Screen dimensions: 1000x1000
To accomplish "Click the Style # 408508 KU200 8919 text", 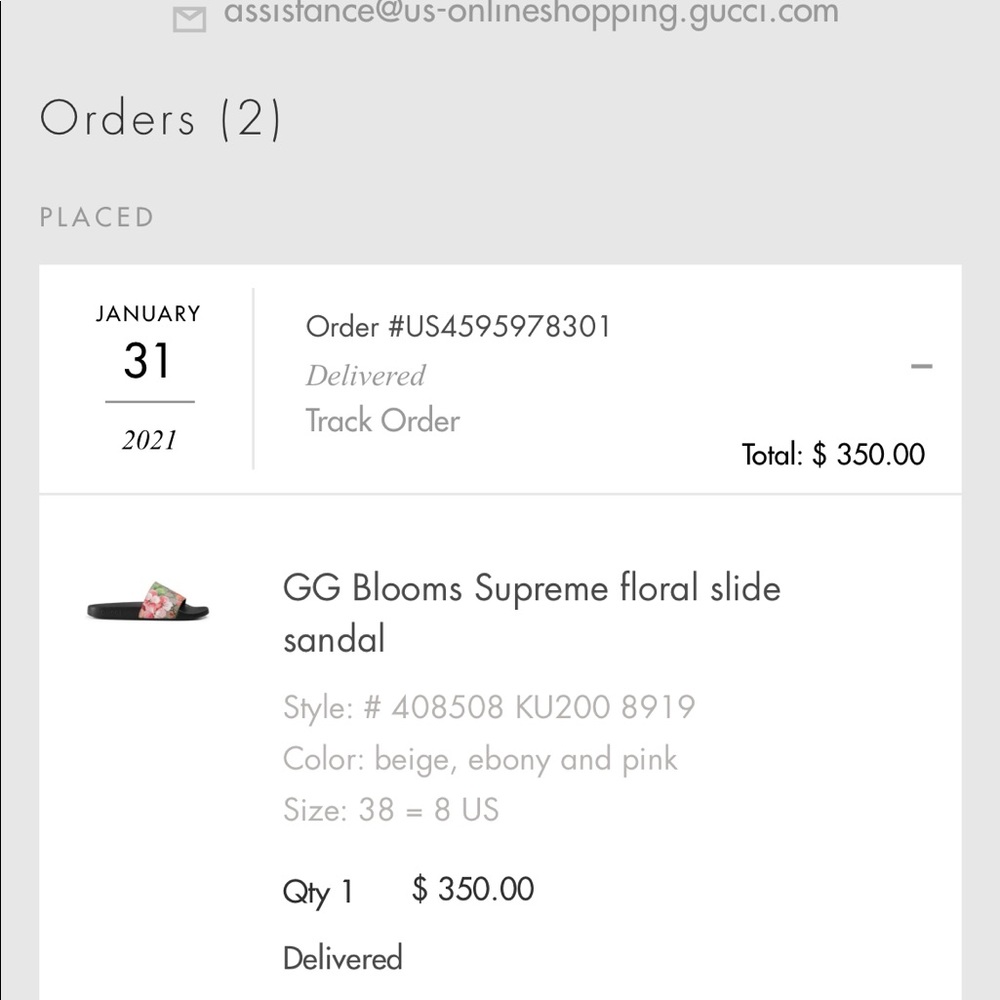I will (x=488, y=708).
